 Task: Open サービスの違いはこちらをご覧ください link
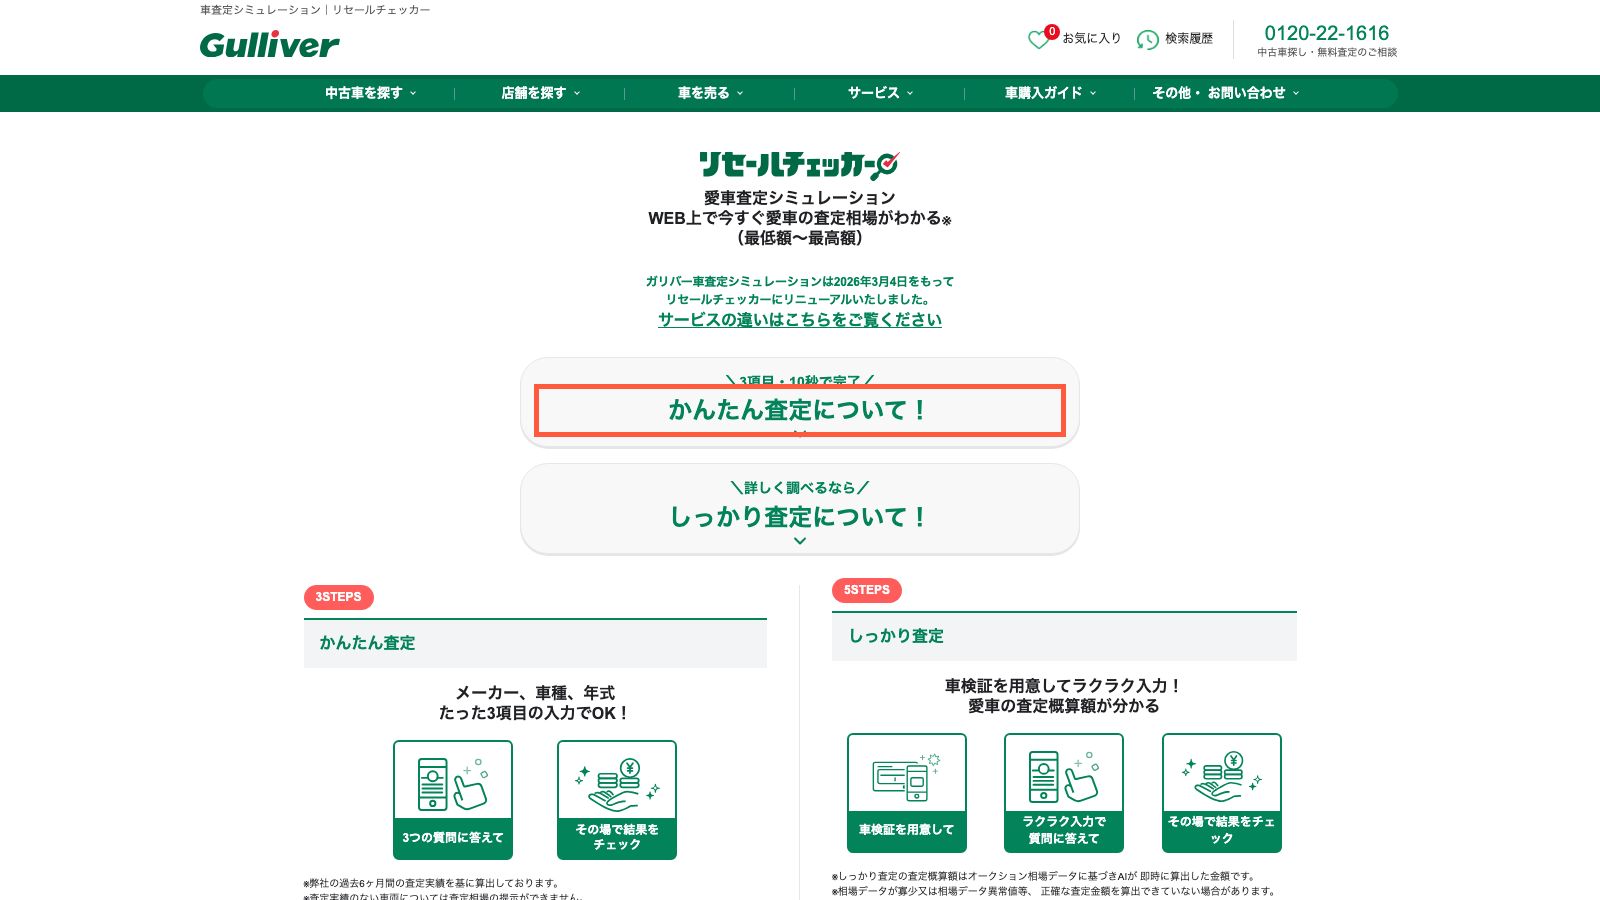[x=800, y=320]
